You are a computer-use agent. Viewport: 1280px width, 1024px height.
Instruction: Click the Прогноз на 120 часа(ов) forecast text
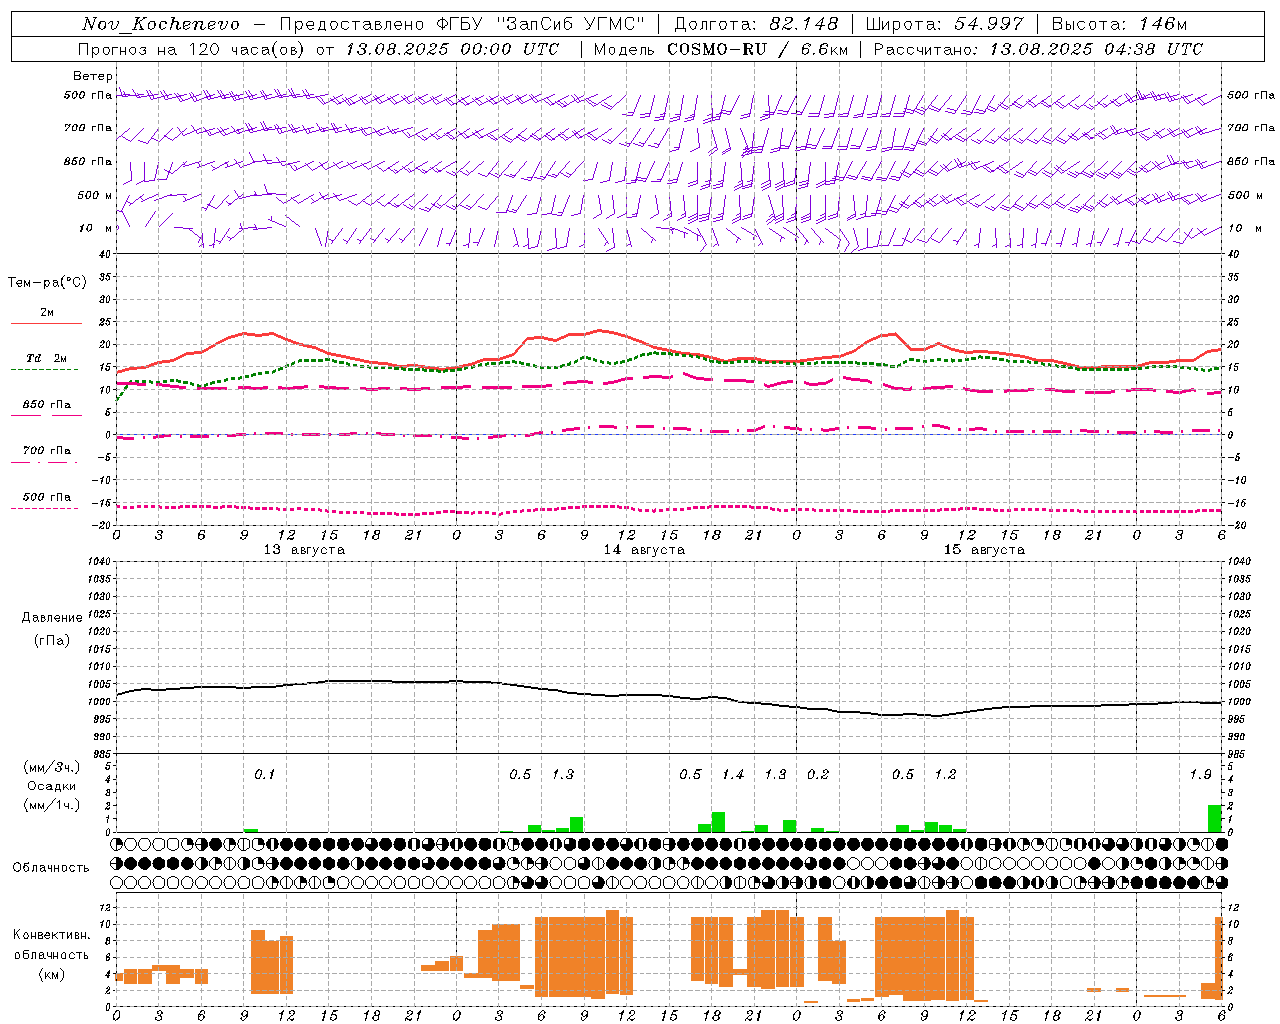(x=193, y=49)
